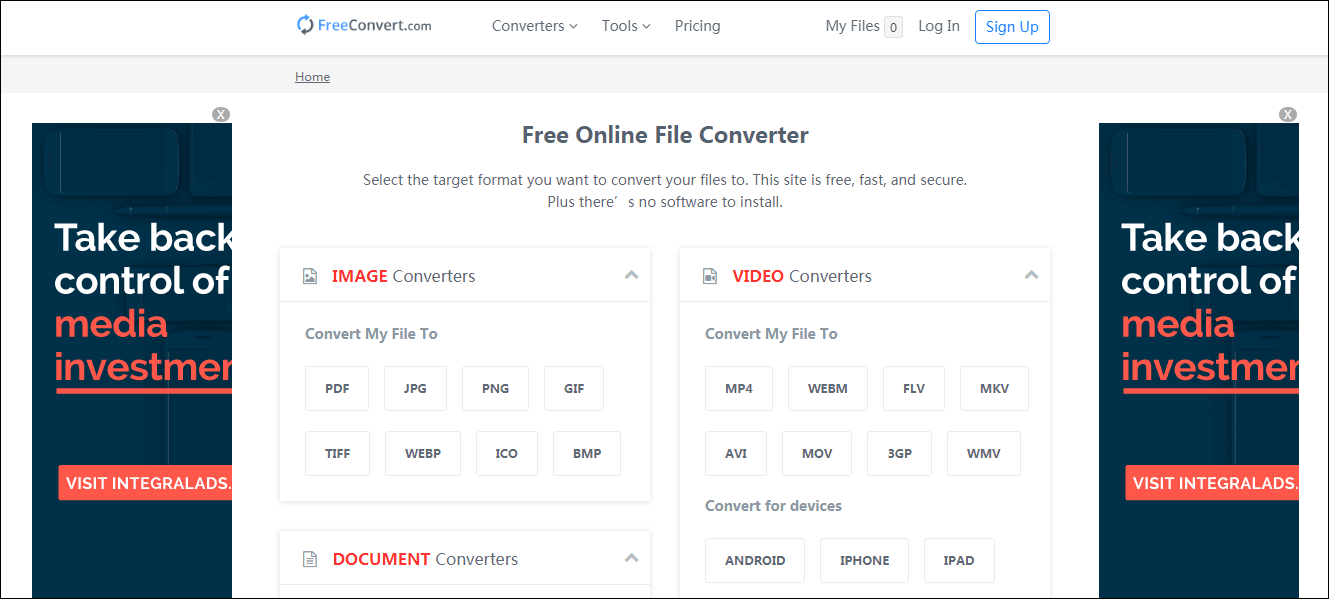1329x599 pixels.
Task: Select the BMP converter button
Action: [587, 453]
